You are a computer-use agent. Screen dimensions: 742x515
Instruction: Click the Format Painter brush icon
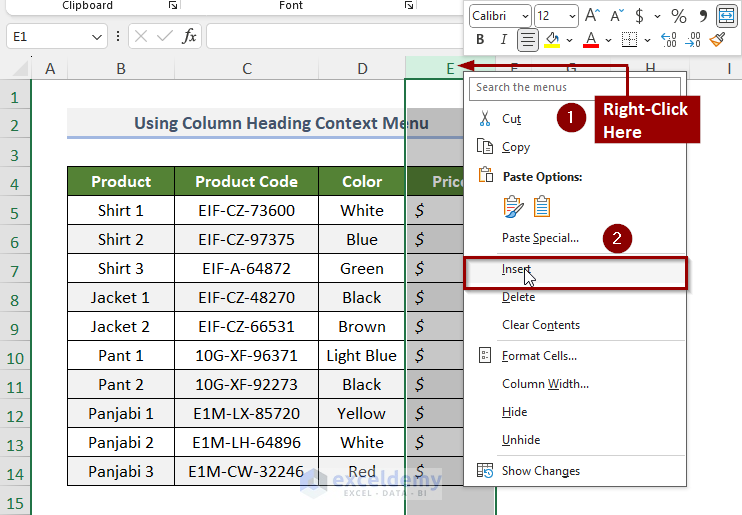(x=716, y=40)
